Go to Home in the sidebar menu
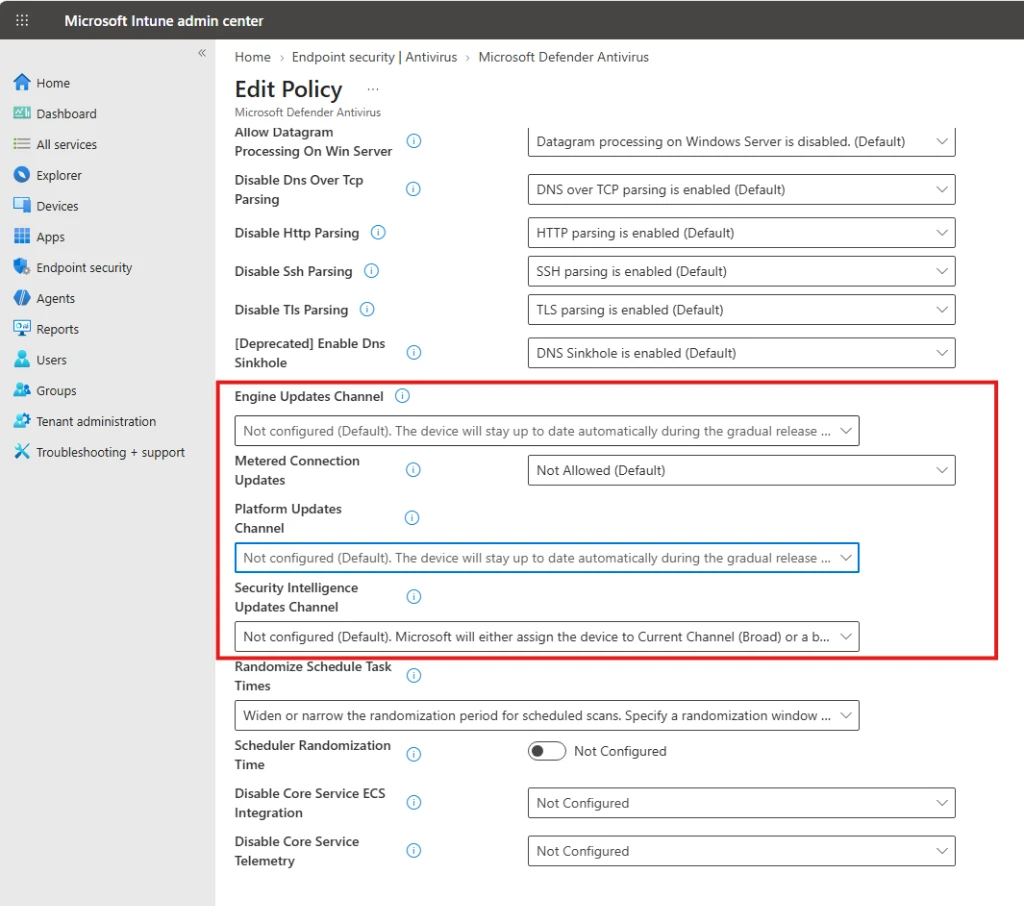The height and width of the screenshot is (906, 1024). 53,83
